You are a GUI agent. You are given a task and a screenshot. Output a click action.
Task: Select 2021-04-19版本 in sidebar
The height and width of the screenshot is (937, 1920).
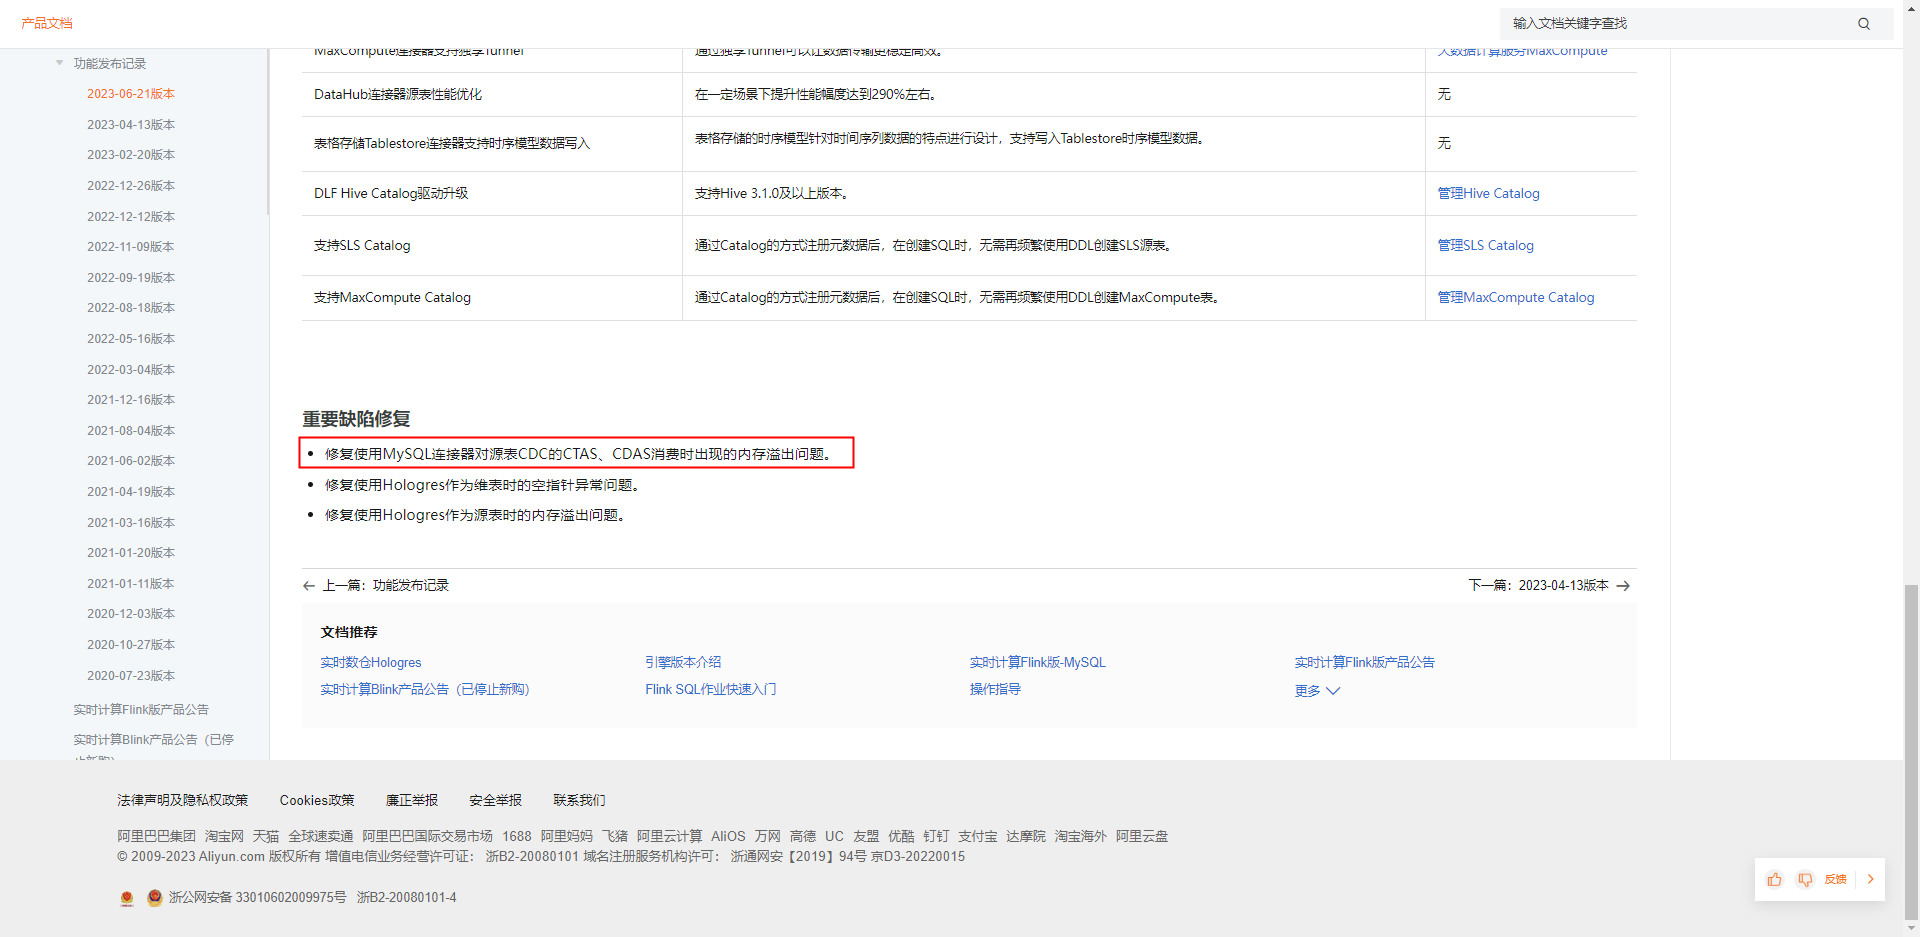(x=131, y=492)
